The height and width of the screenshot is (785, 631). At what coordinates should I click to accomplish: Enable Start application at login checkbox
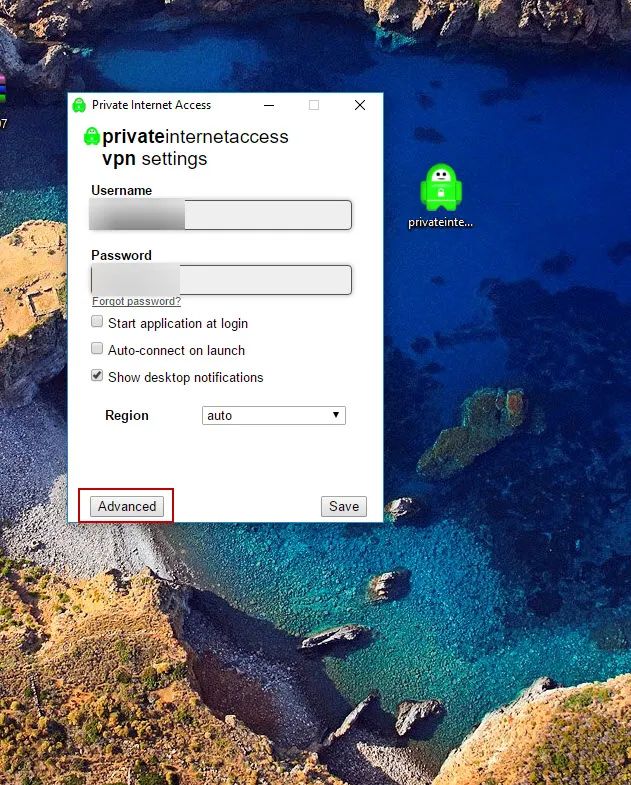point(97,321)
